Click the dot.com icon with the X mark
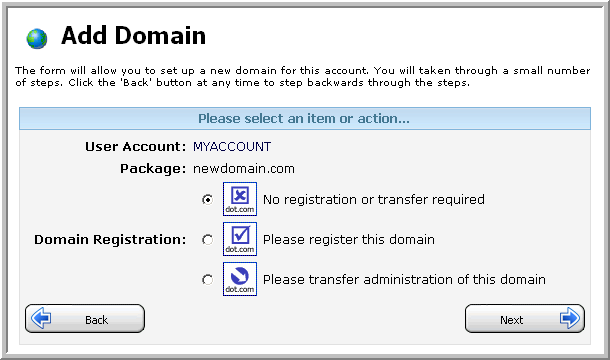Image resolution: width=610 pixels, height=360 pixels. click(240, 199)
